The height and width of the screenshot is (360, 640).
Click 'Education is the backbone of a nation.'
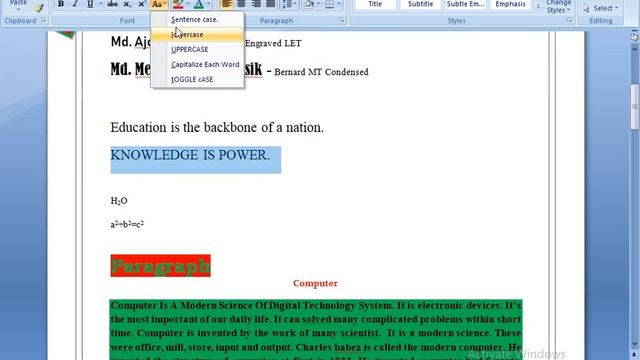click(x=217, y=128)
